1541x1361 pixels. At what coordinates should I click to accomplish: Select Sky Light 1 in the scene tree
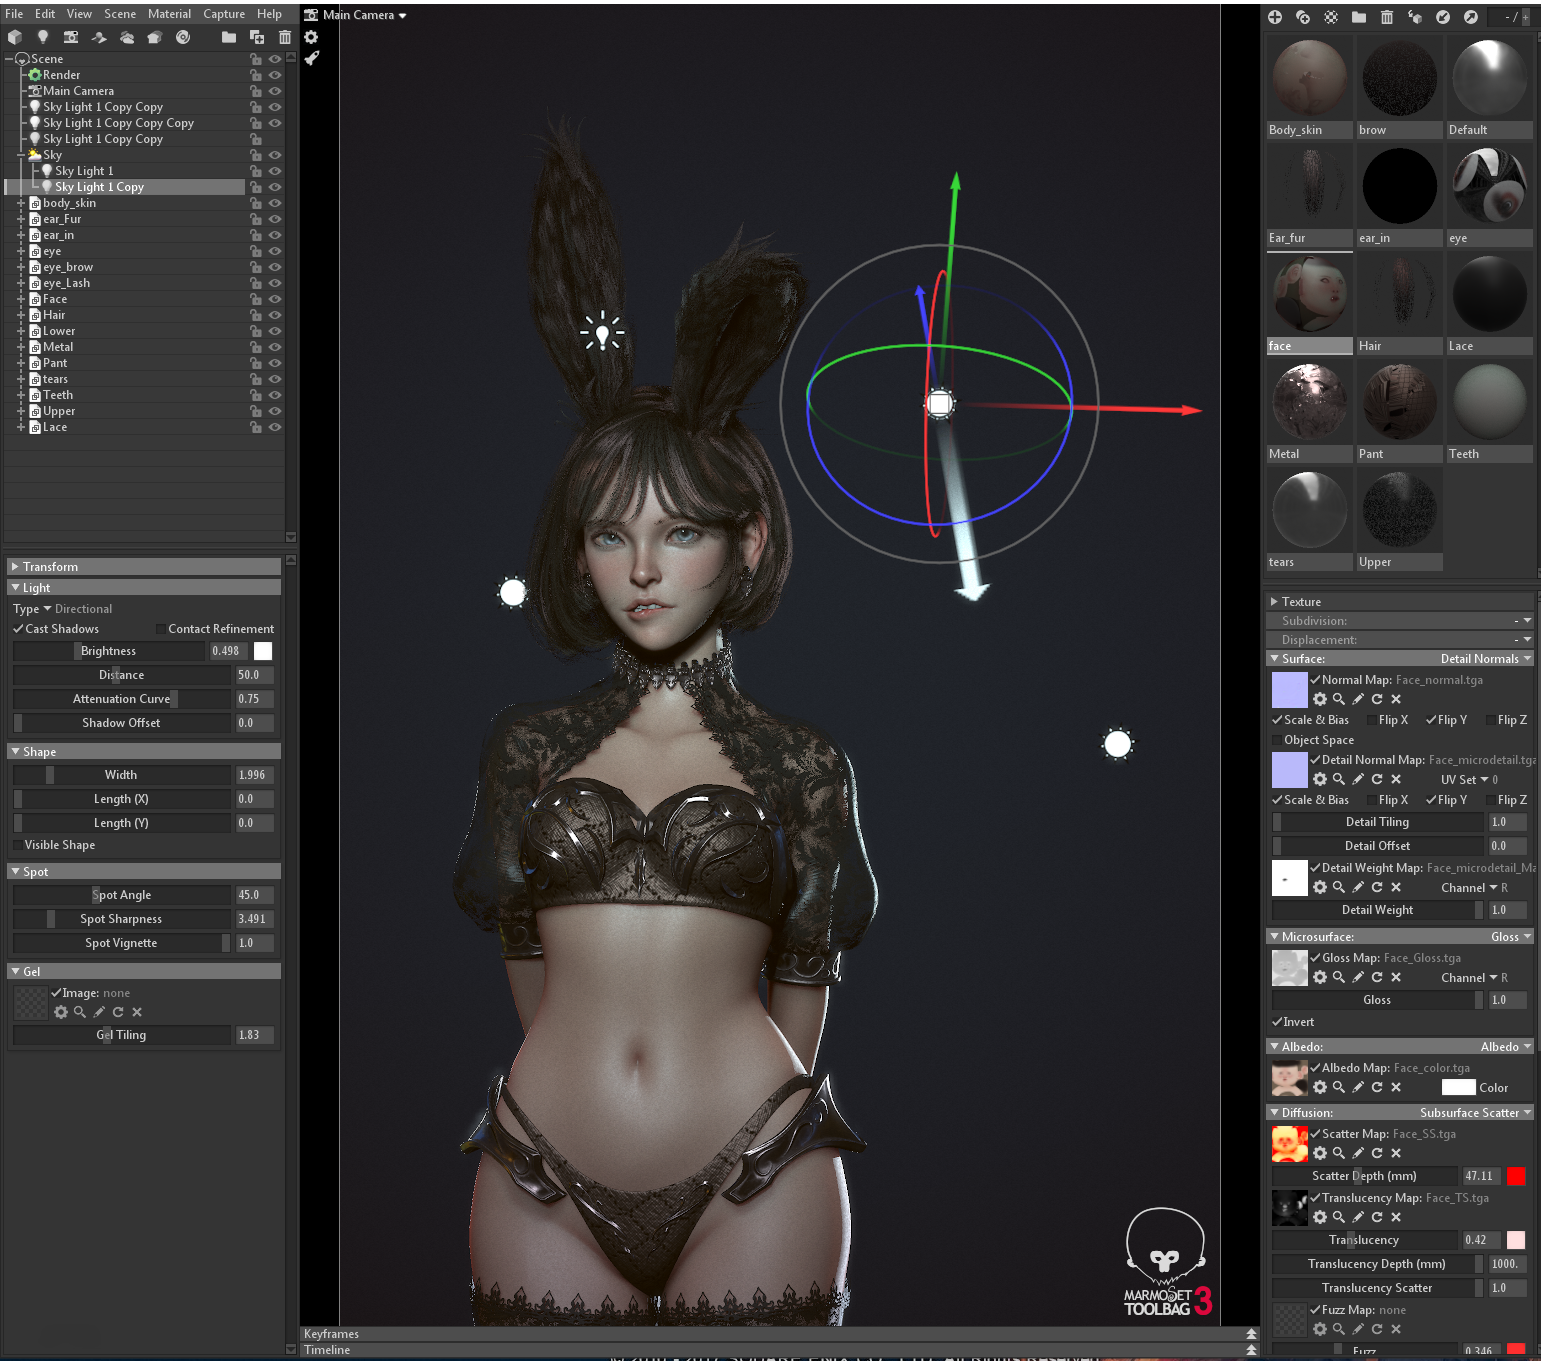point(84,171)
